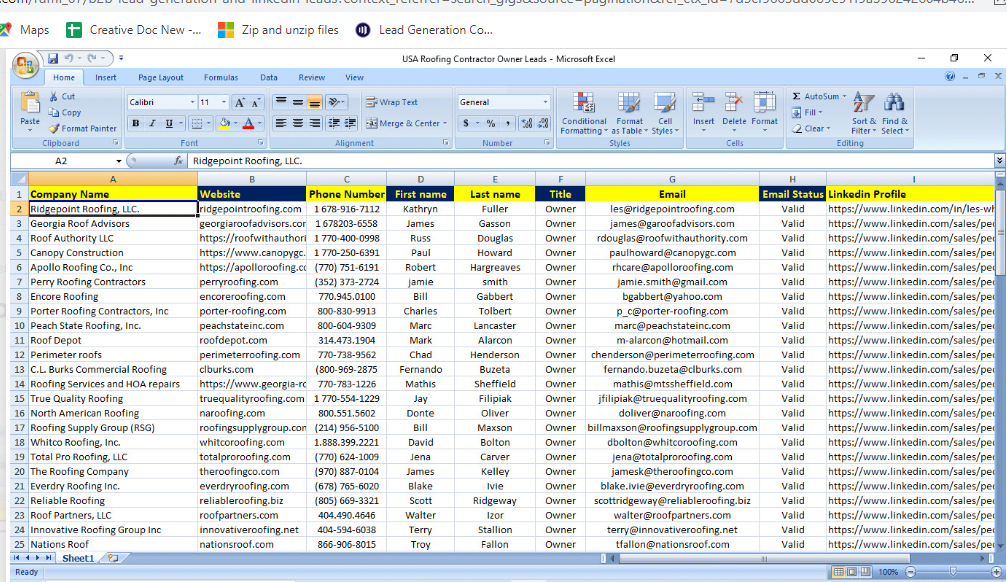
Task: Click the Conditional Formatting icon
Action: point(582,103)
